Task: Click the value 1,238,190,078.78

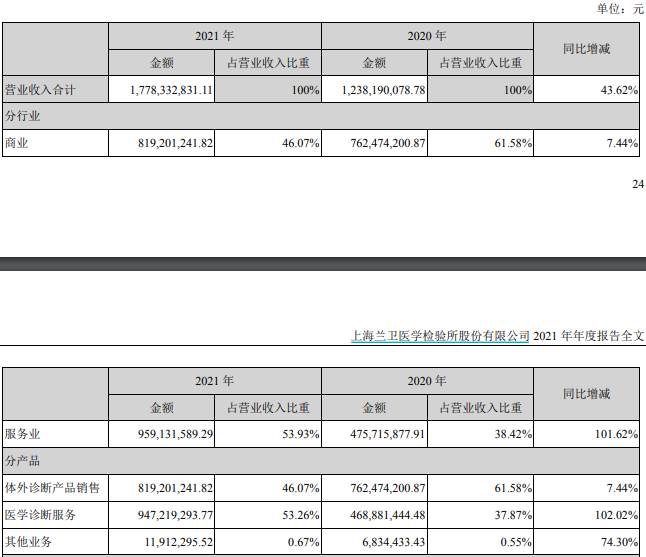Action: [384, 90]
